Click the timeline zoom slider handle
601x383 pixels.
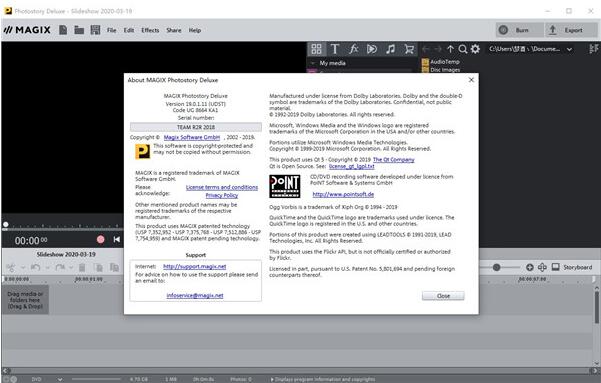pyautogui.click(x=496, y=267)
